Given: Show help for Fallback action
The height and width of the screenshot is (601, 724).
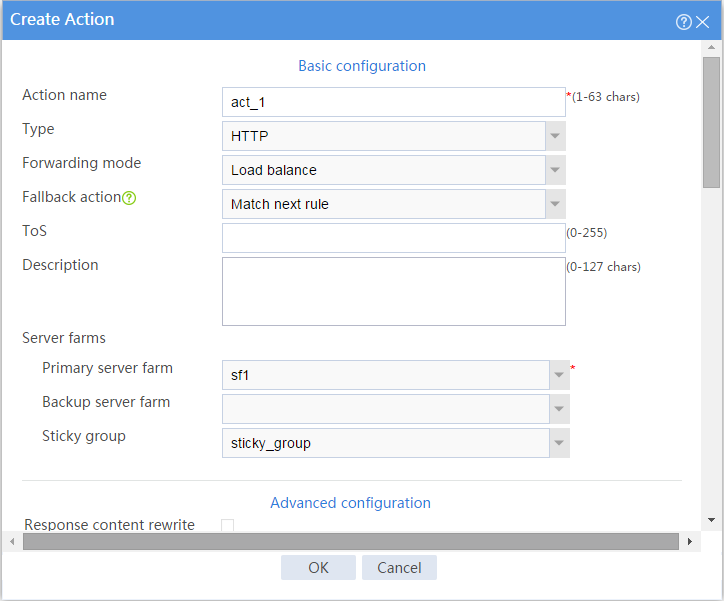Looking at the screenshot, I should tap(129, 198).
